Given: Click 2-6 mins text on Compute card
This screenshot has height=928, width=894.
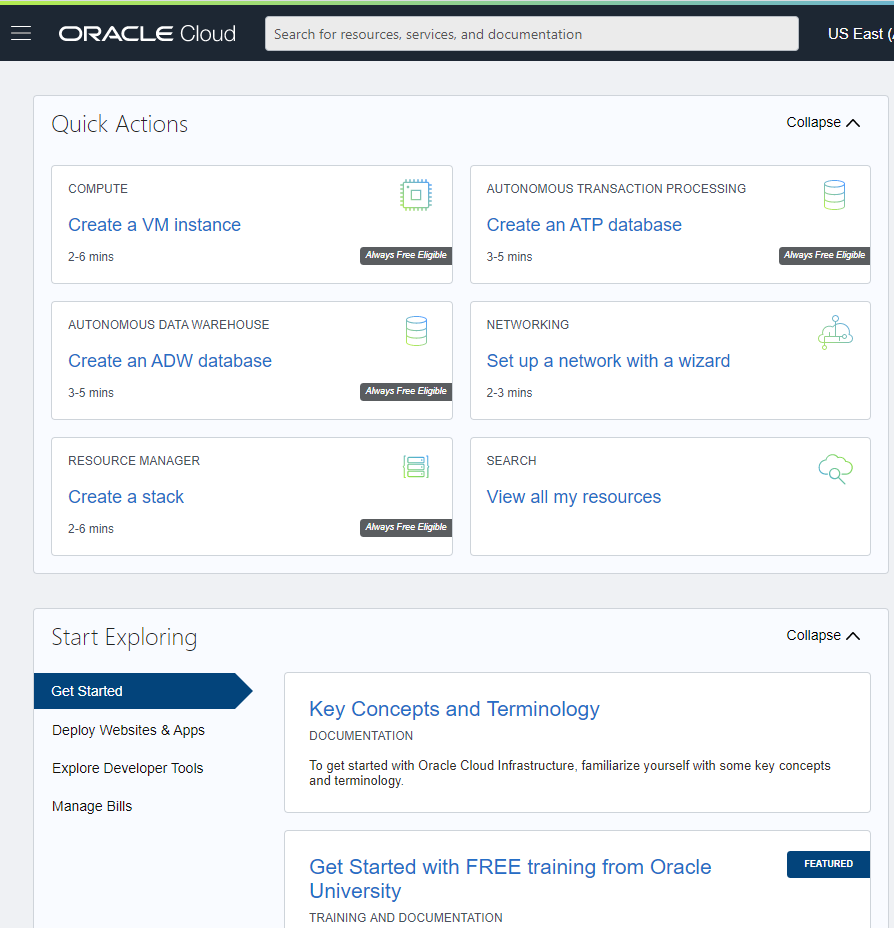Looking at the screenshot, I should point(91,257).
